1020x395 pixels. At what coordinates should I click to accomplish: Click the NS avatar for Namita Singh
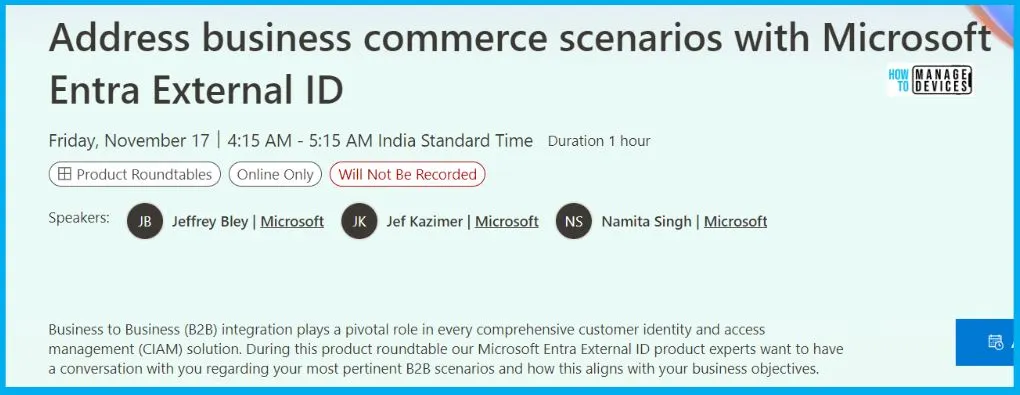click(x=574, y=221)
